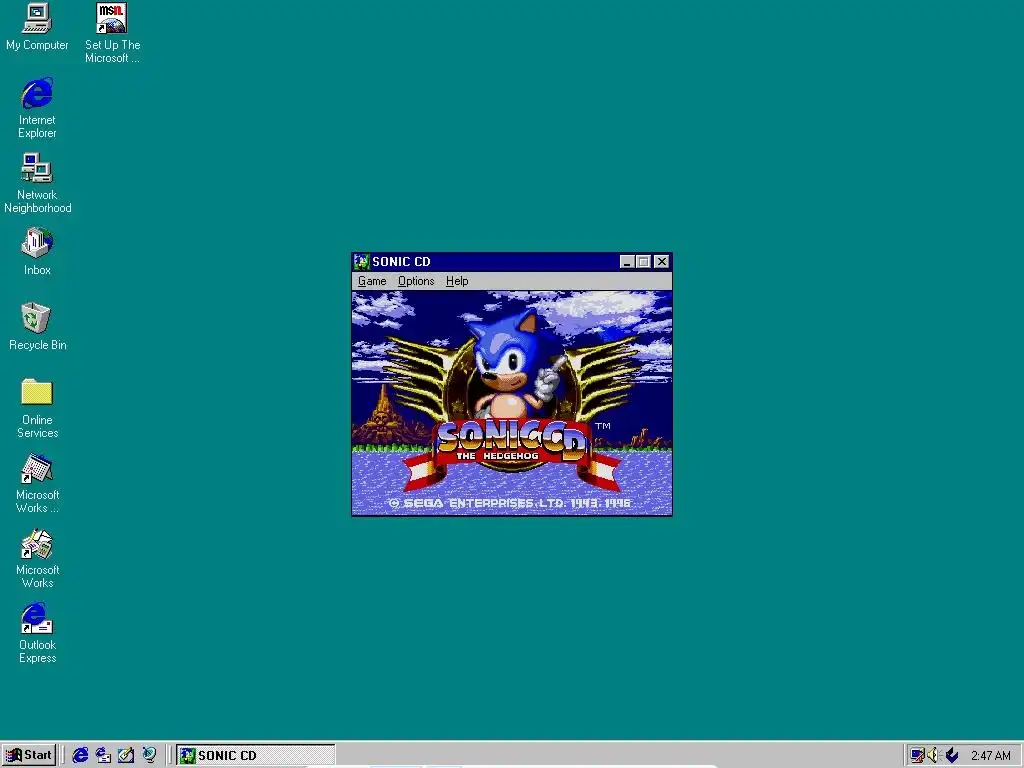
Task: Click the volume speaker tray icon
Action: click(x=933, y=755)
